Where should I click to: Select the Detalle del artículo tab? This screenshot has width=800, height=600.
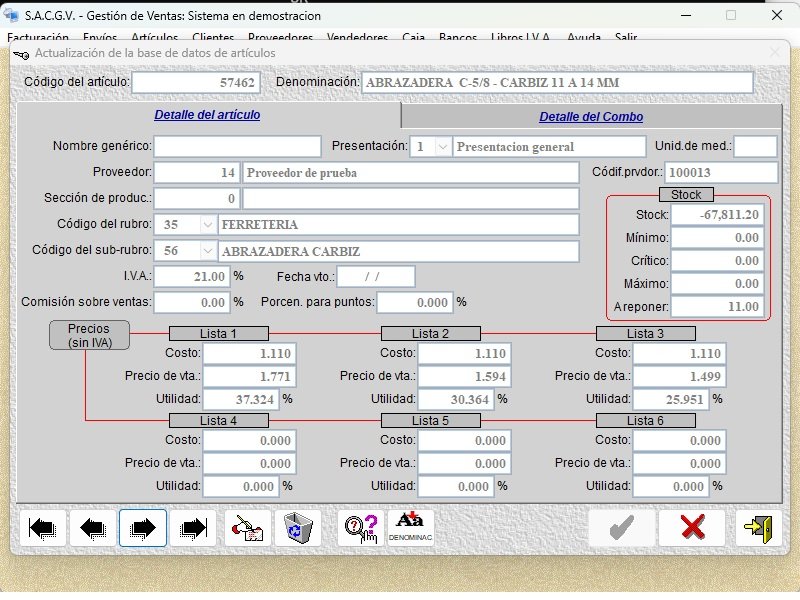pyautogui.click(x=207, y=115)
